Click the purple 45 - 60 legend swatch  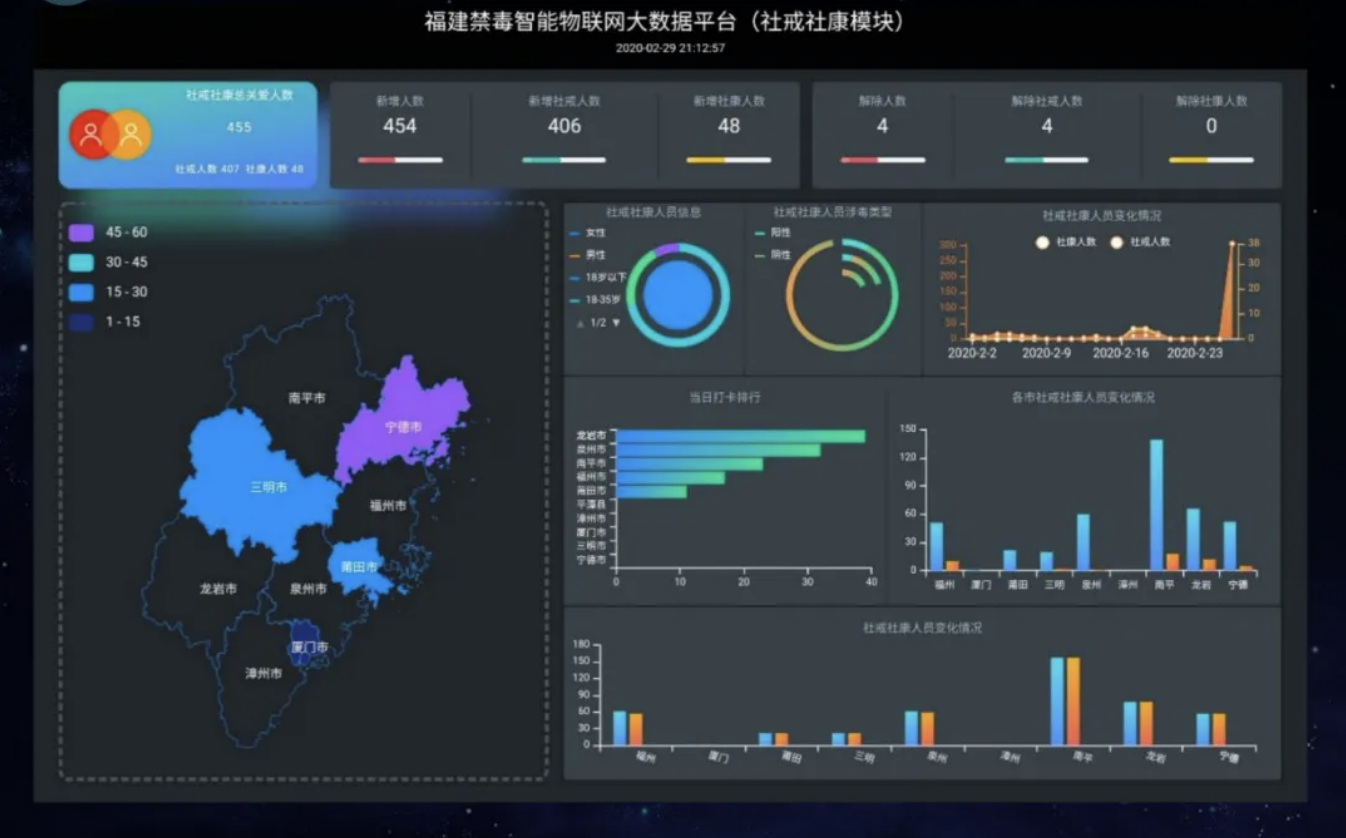pos(81,232)
